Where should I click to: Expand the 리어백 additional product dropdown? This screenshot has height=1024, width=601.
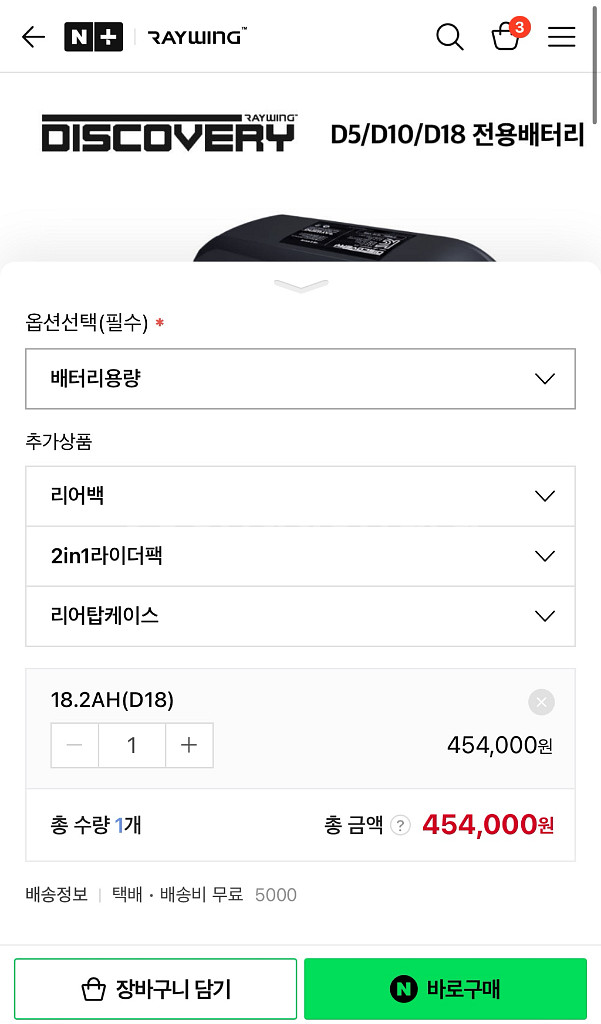point(300,496)
